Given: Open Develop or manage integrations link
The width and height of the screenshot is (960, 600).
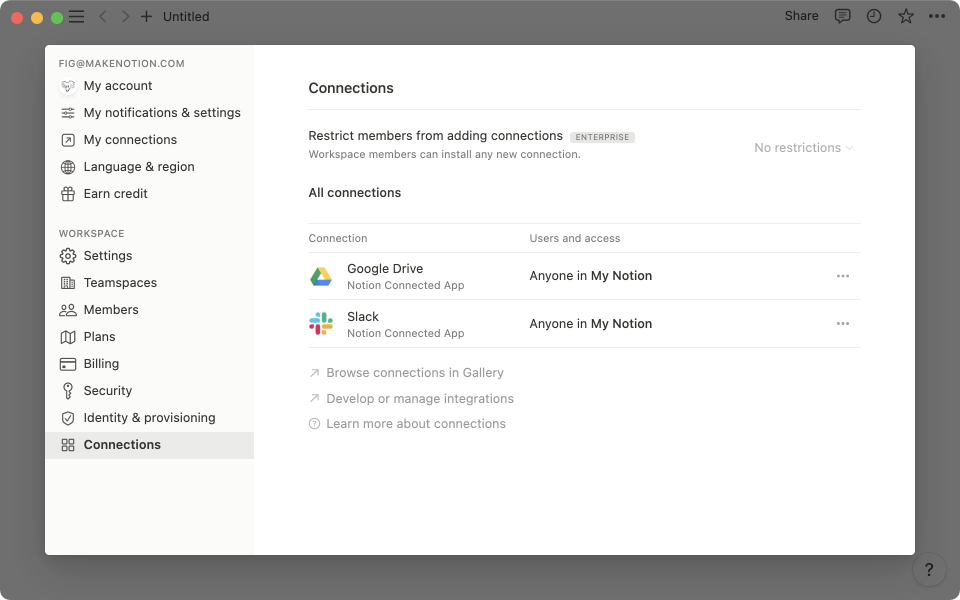Looking at the screenshot, I should (x=419, y=399).
